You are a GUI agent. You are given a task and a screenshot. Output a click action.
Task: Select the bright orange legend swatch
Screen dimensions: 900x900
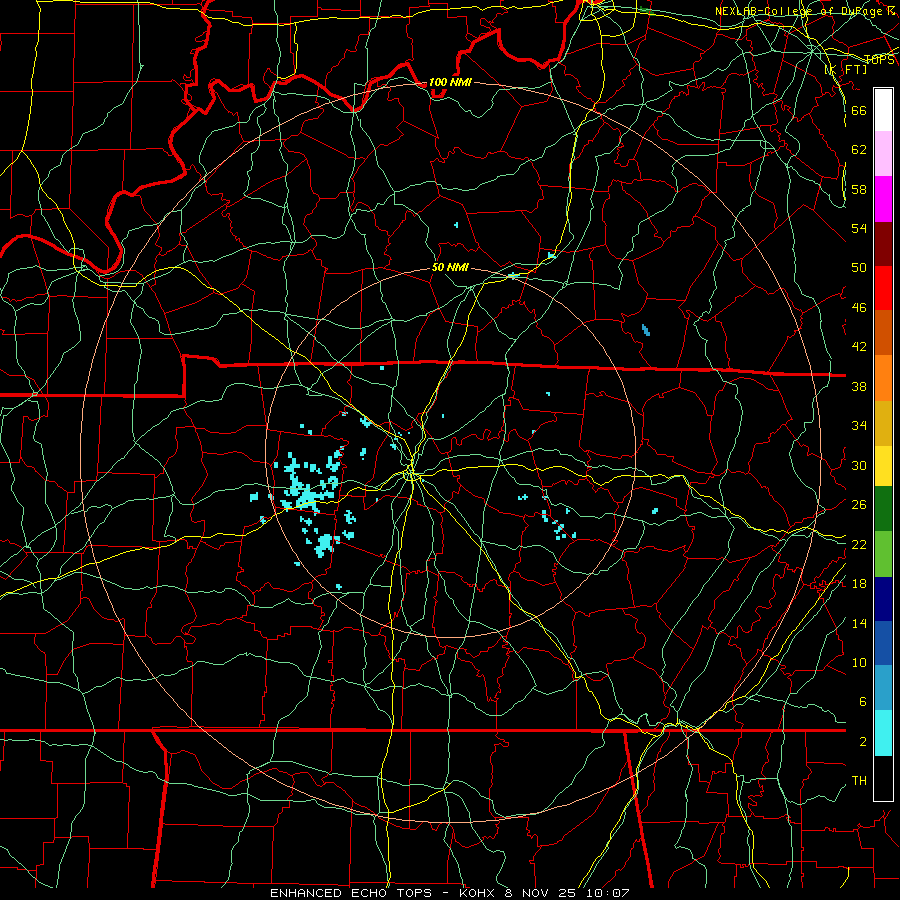point(883,378)
